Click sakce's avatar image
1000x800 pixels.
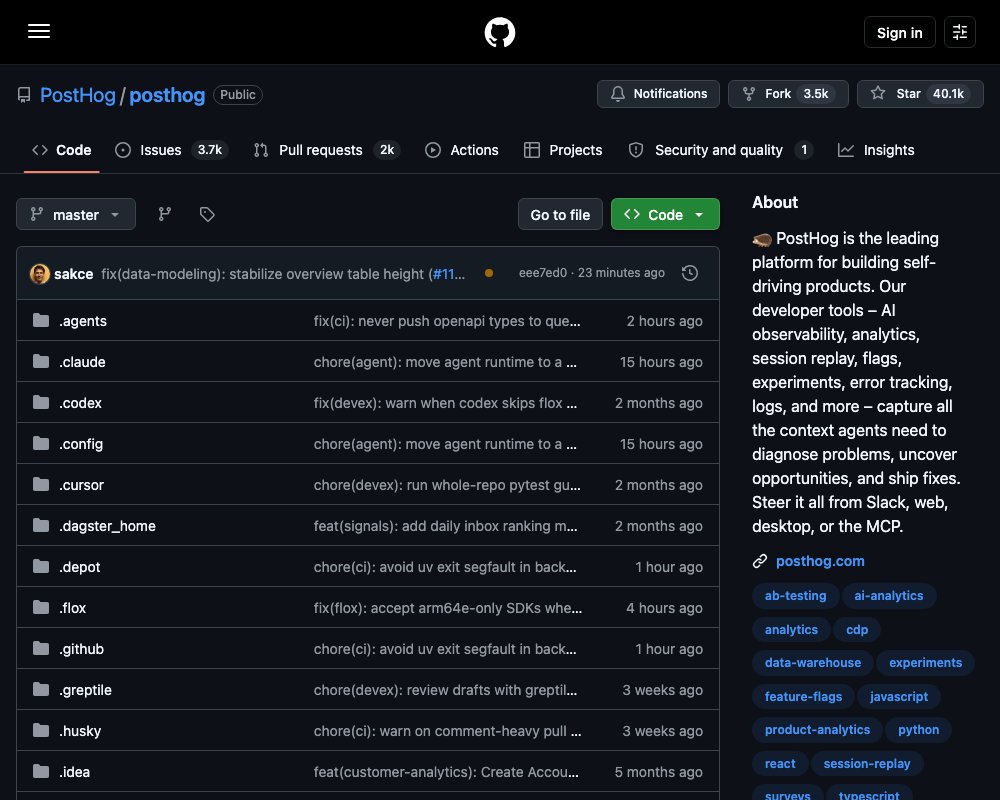40,274
